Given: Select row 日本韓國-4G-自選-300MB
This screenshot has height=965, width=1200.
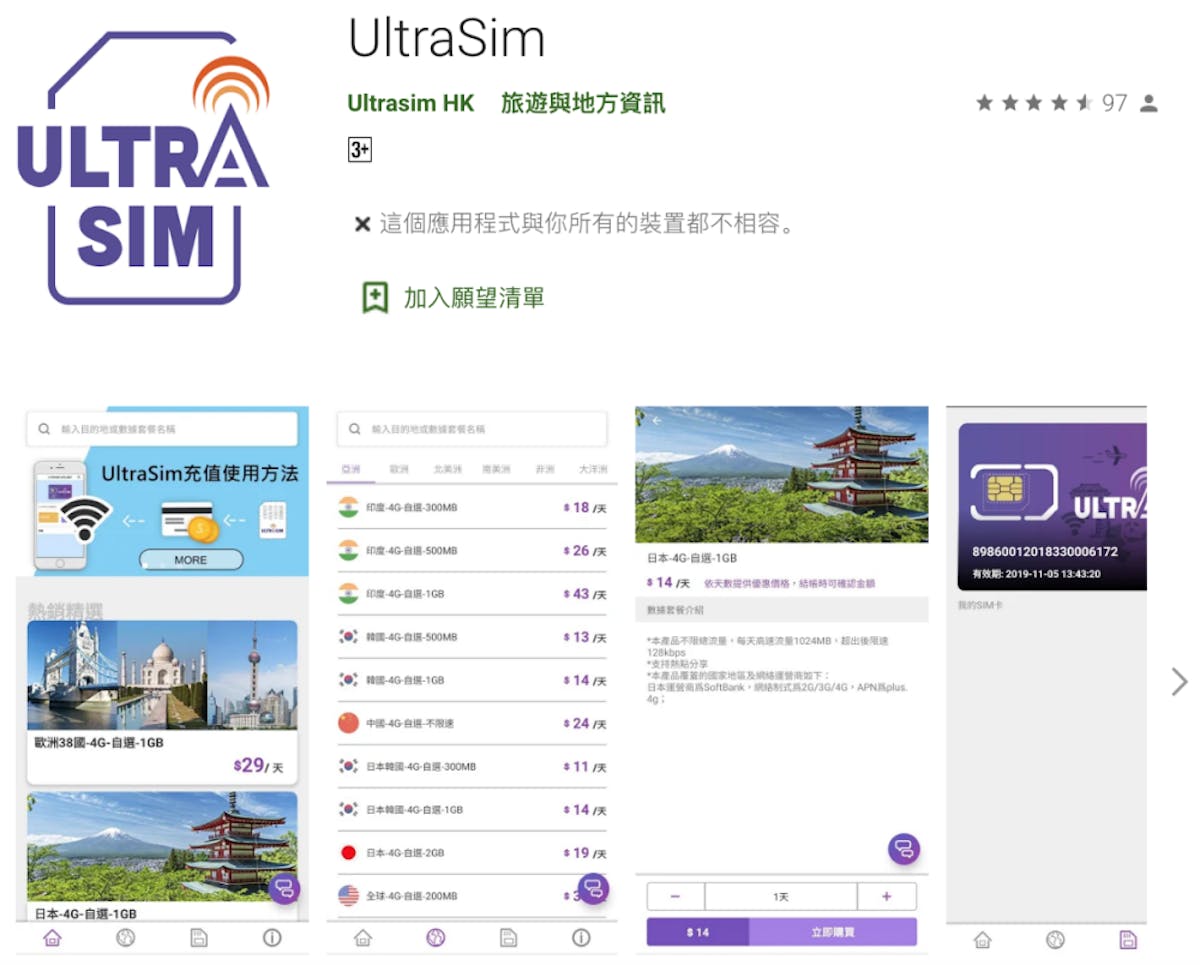Looking at the screenshot, I should click(x=472, y=767).
